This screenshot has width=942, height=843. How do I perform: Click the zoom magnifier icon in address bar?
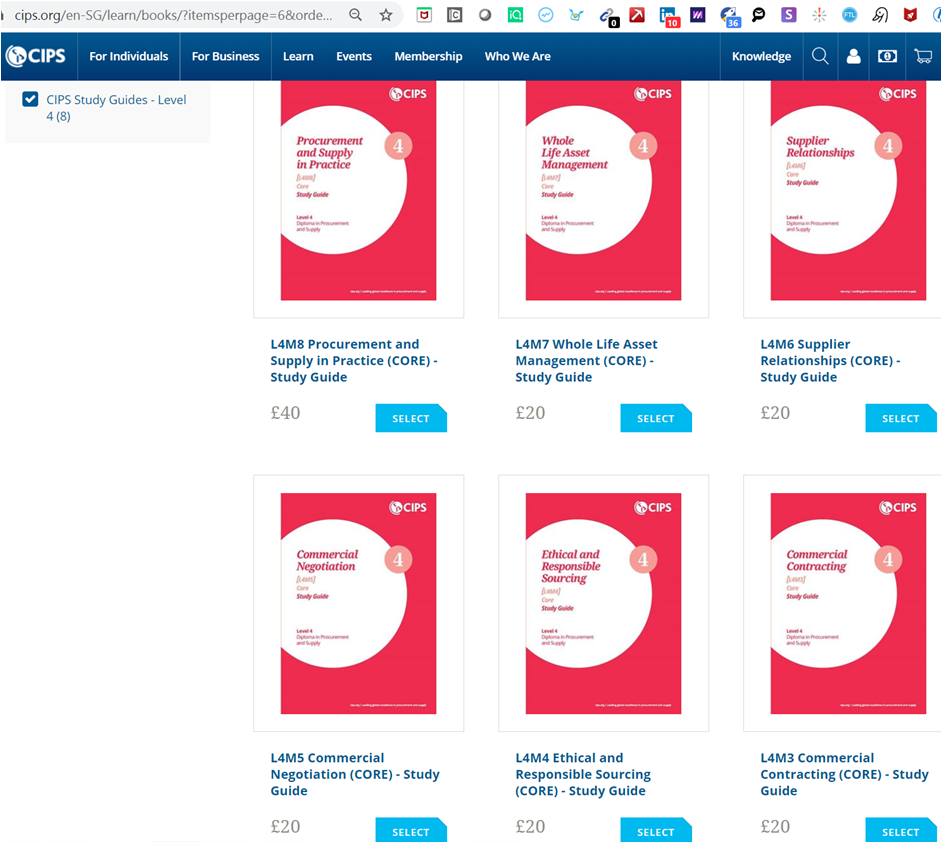(355, 15)
